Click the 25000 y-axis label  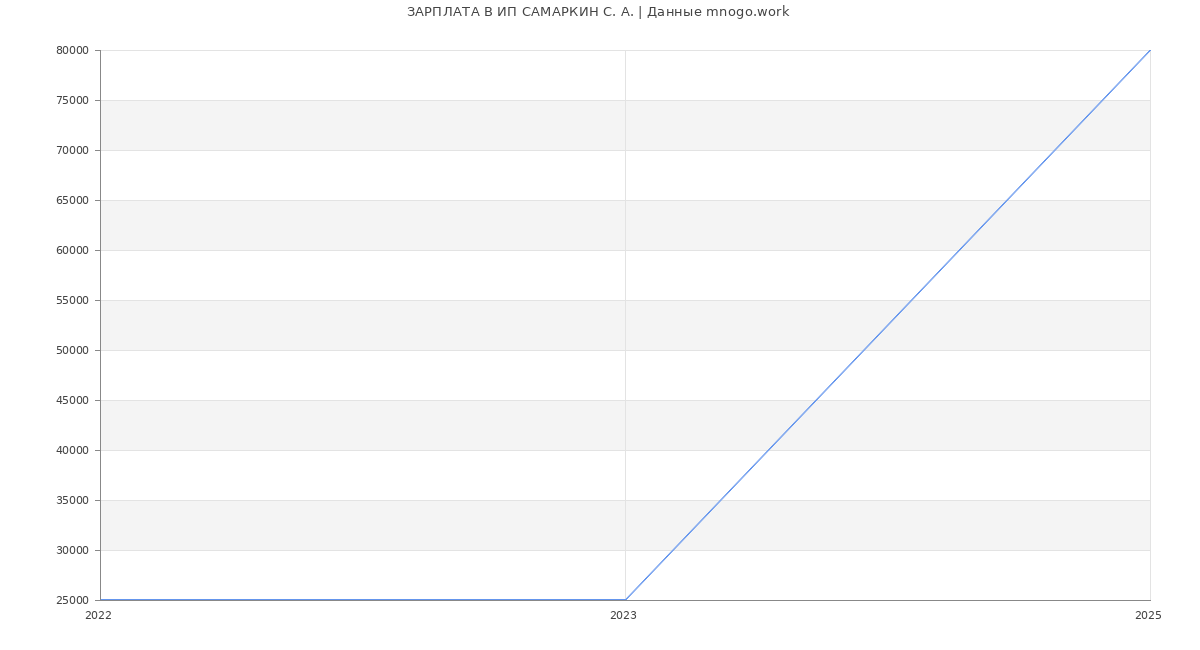tap(73, 601)
